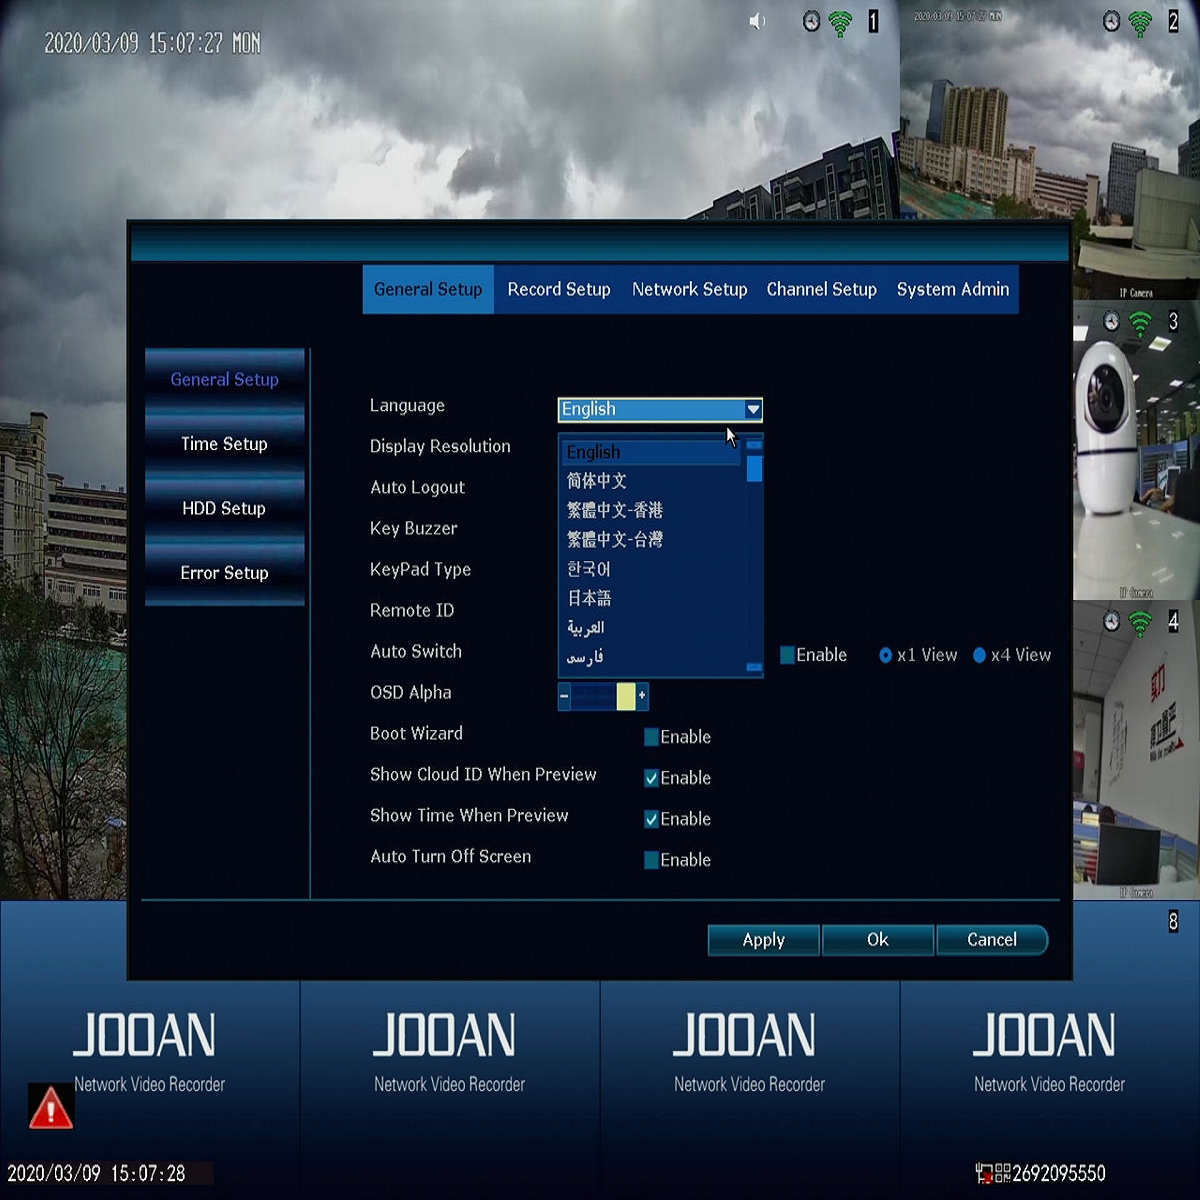1200x1200 pixels.
Task: Open the Channel Setup tab
Action: (821, 289)
